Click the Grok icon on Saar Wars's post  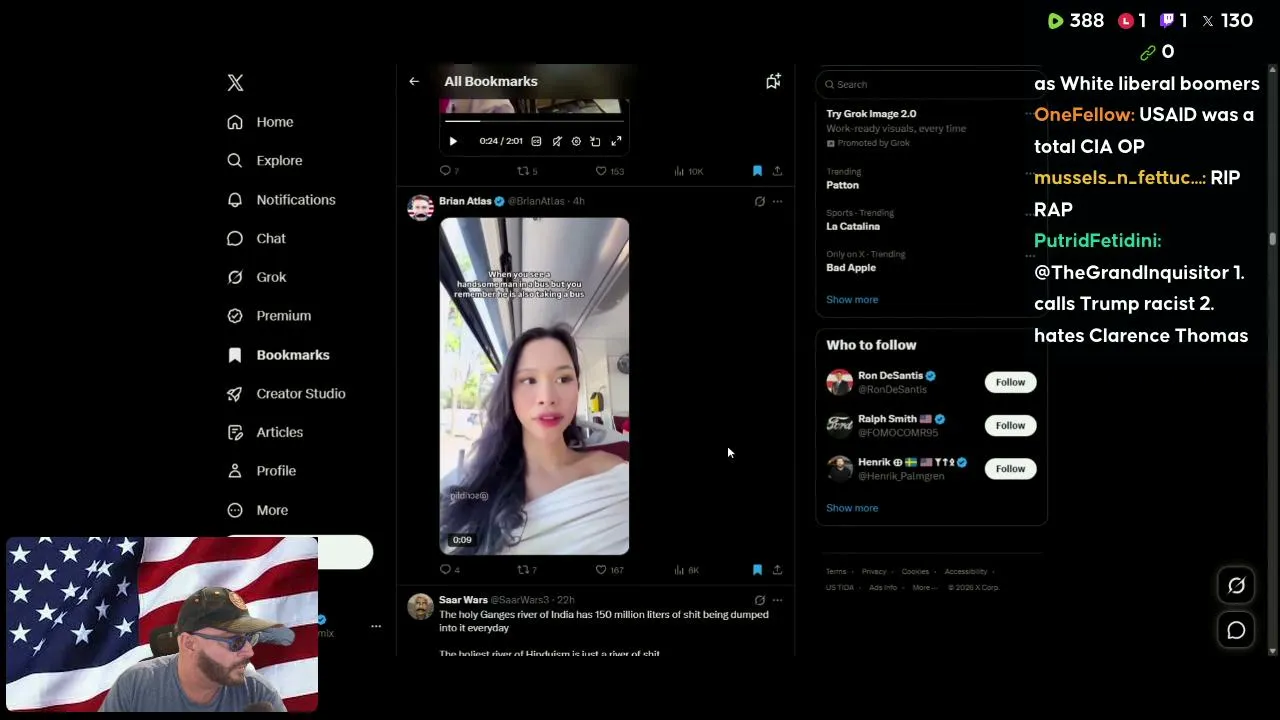760,600
